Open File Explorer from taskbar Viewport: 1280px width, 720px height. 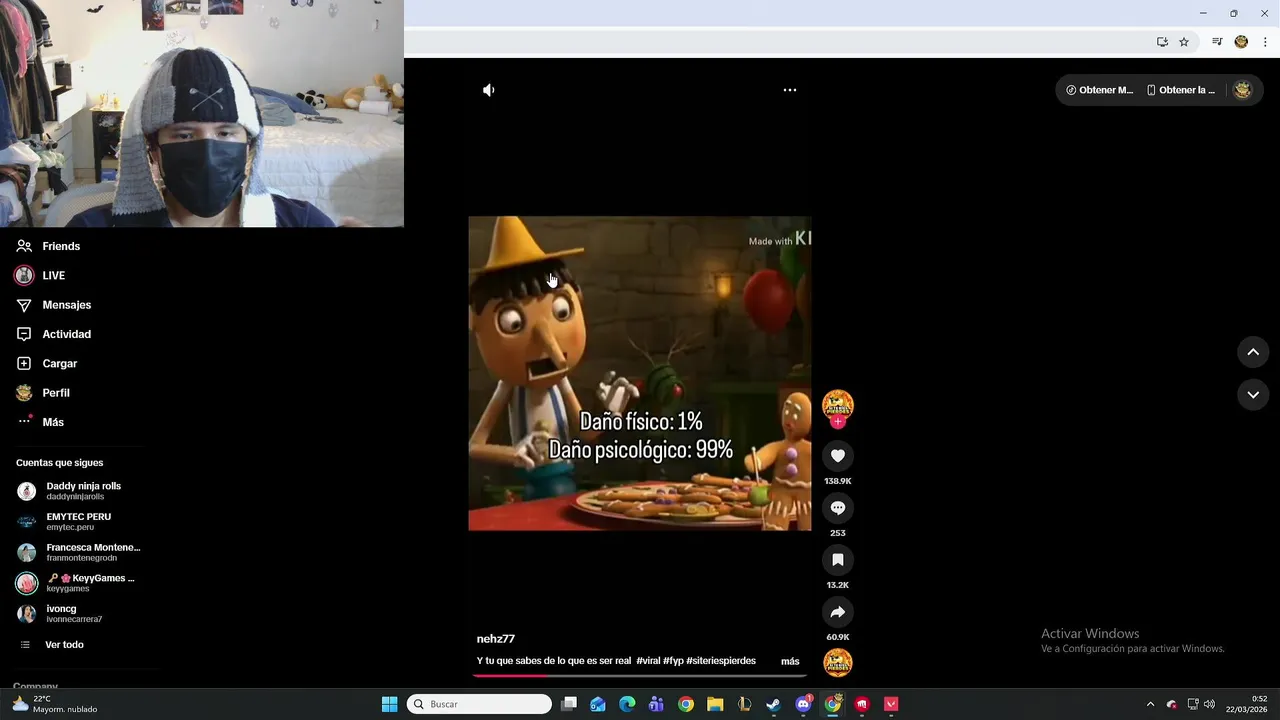pyautogui.click(x=715, y=704)
